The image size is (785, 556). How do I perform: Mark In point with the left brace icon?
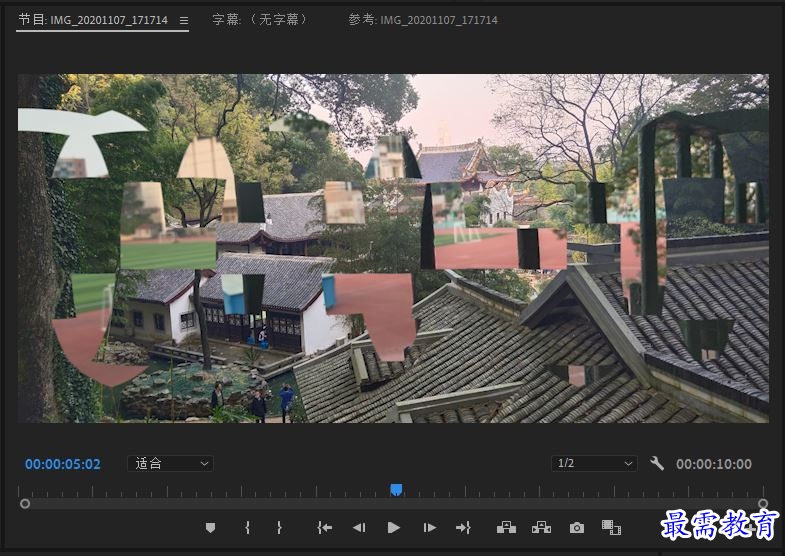[x=247, y=527]
